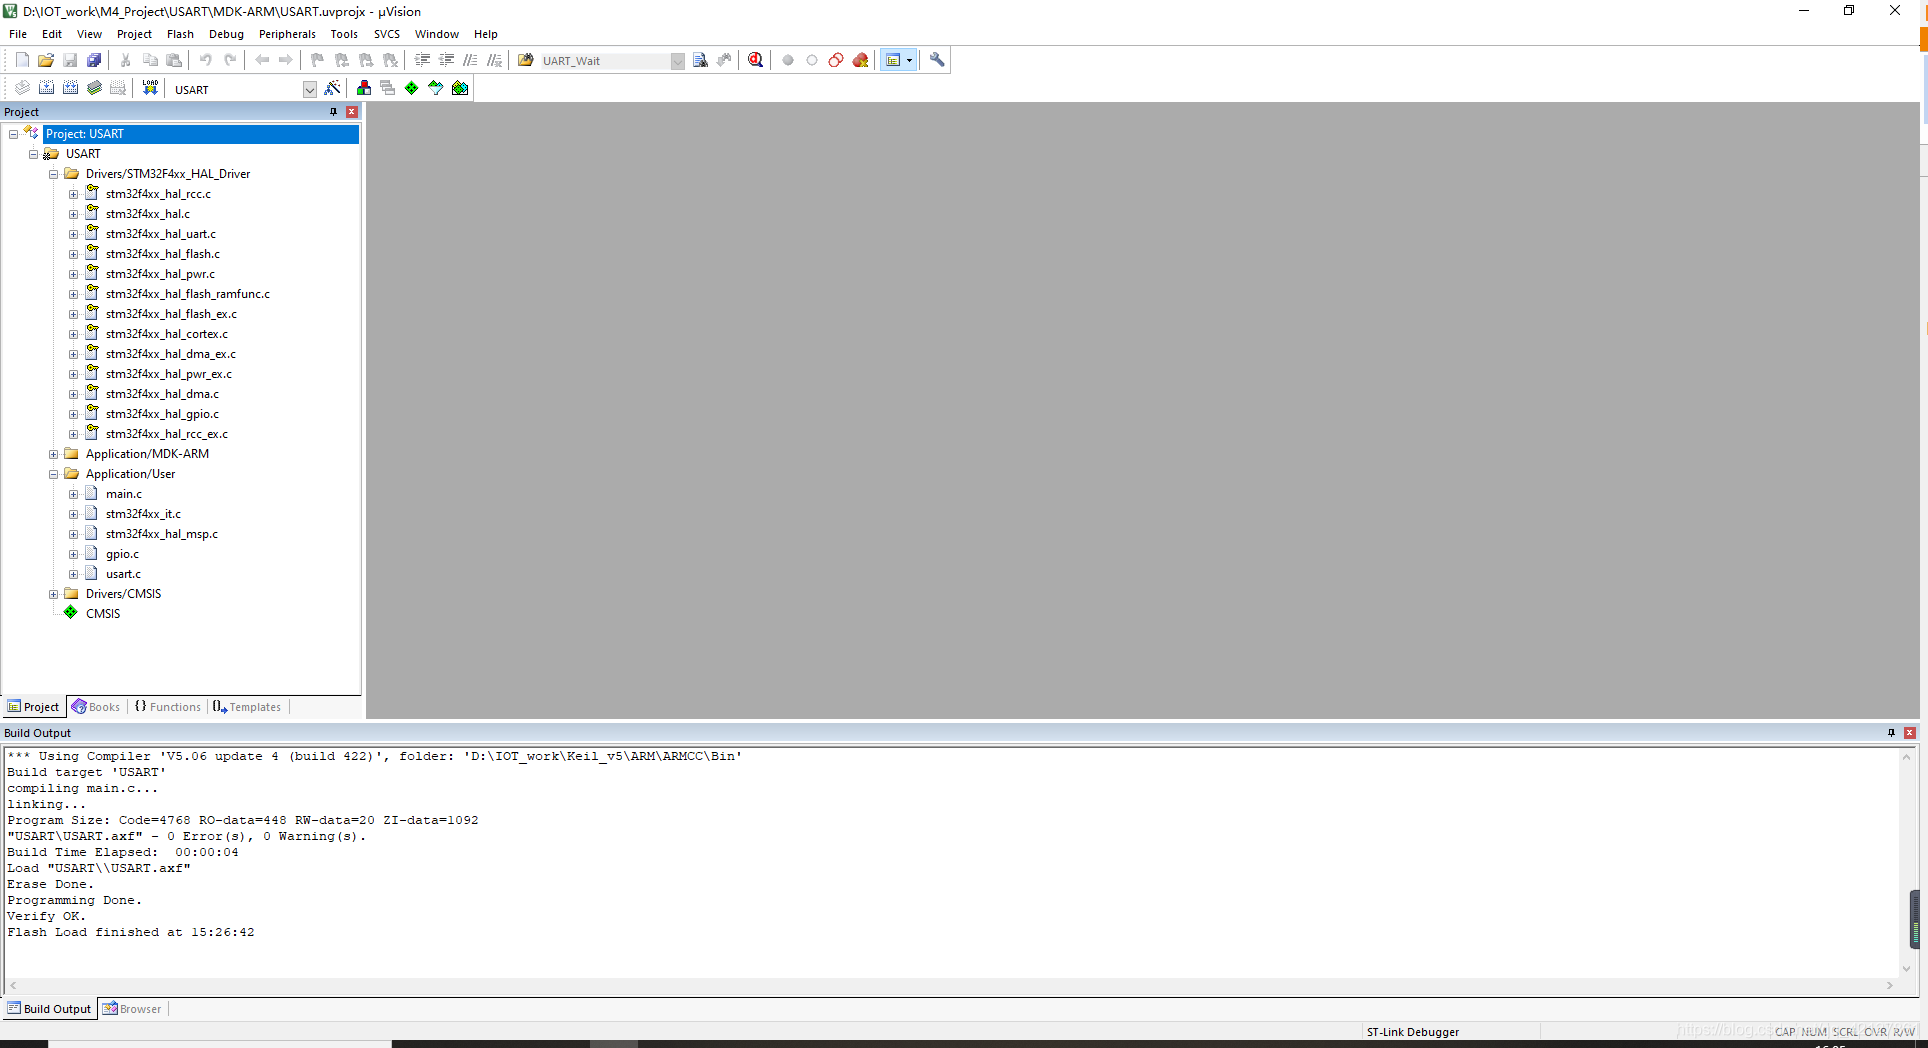Expand stm32f4xx_hal_uart.c dependencies
The image size is (1928, 1048).
point(73,234)
